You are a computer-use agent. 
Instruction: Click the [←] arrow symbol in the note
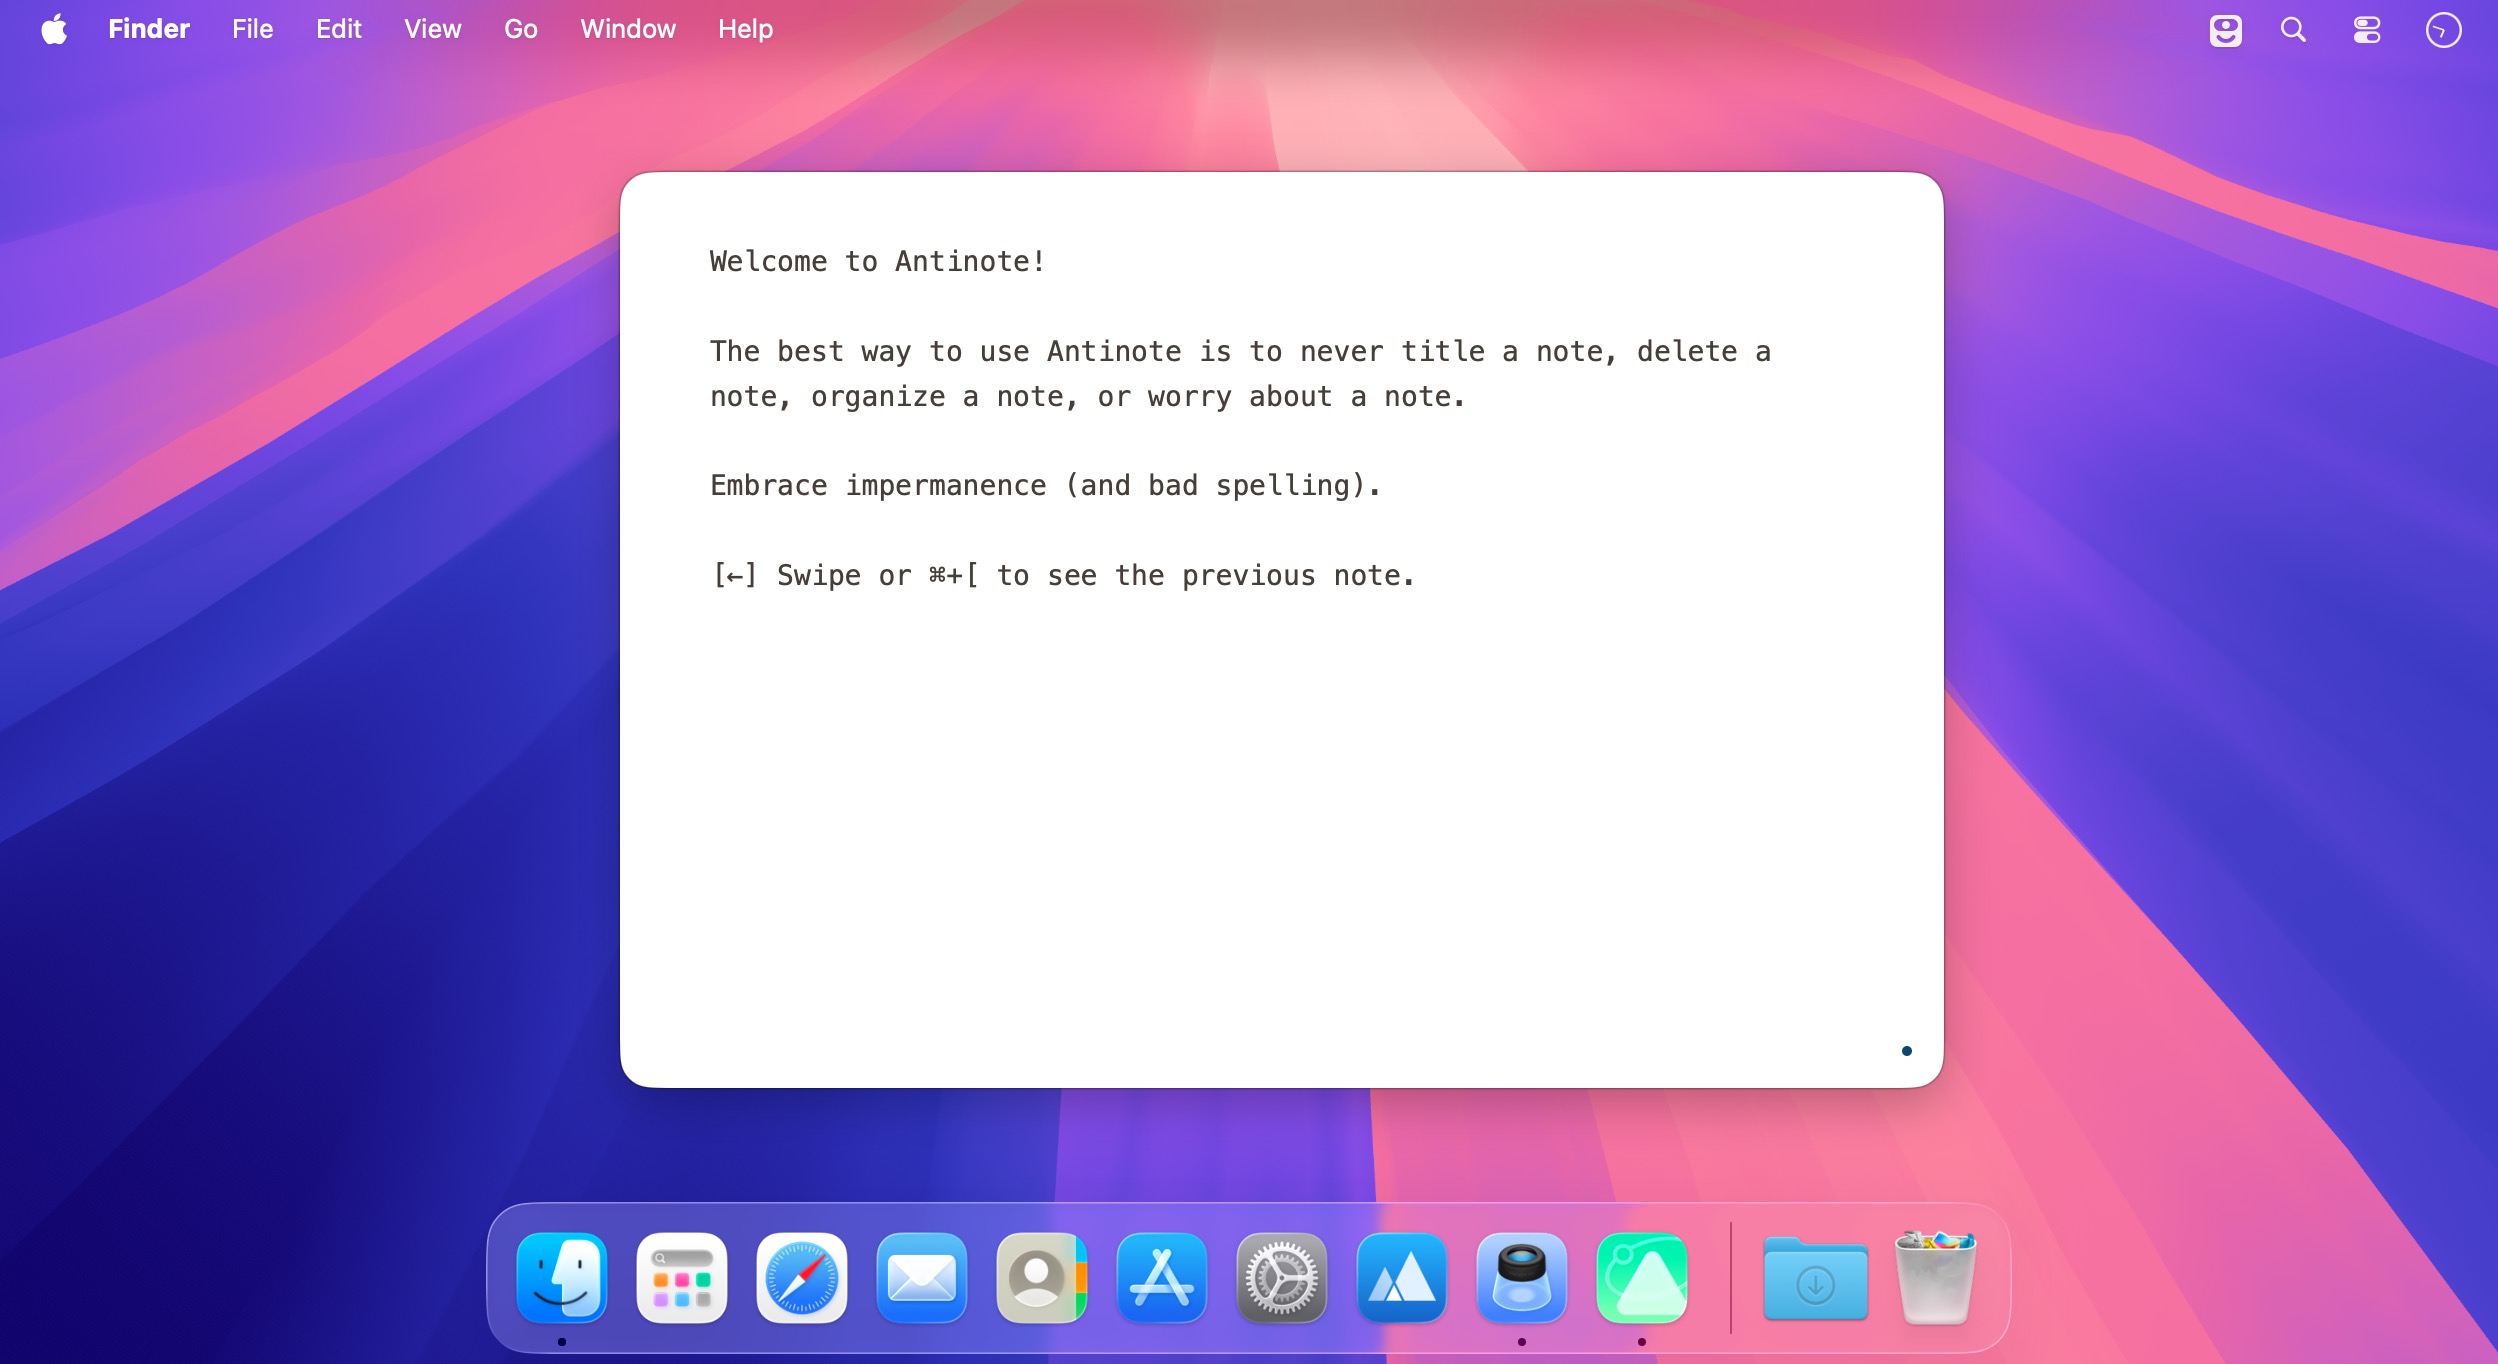[734, 575]
